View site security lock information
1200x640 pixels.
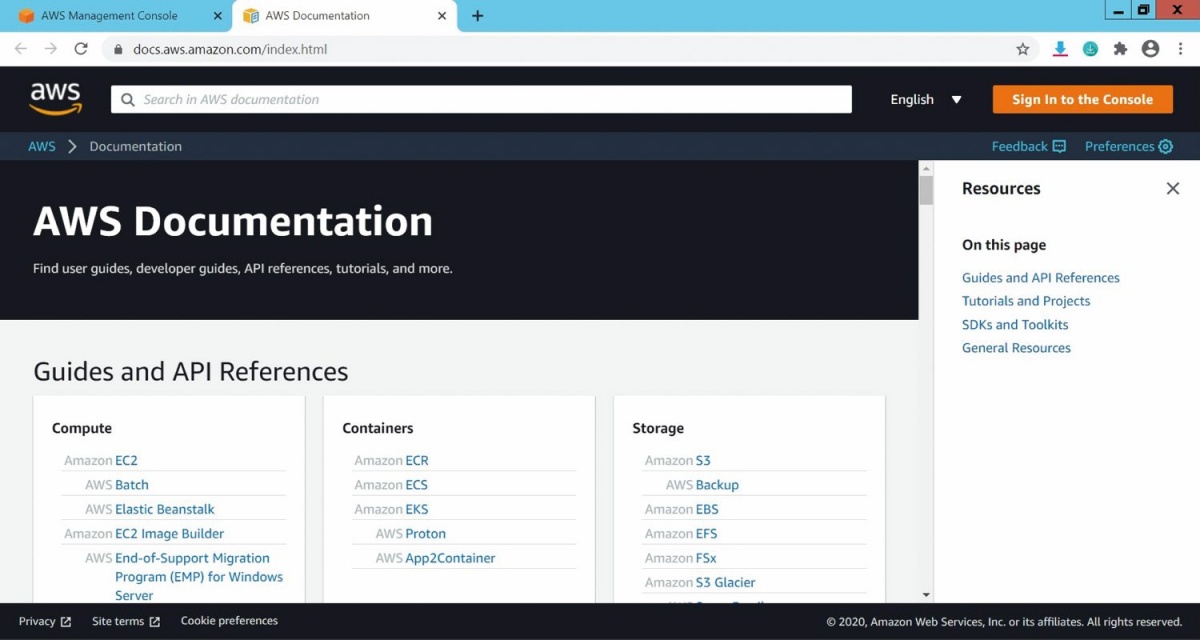pos(118,49)
